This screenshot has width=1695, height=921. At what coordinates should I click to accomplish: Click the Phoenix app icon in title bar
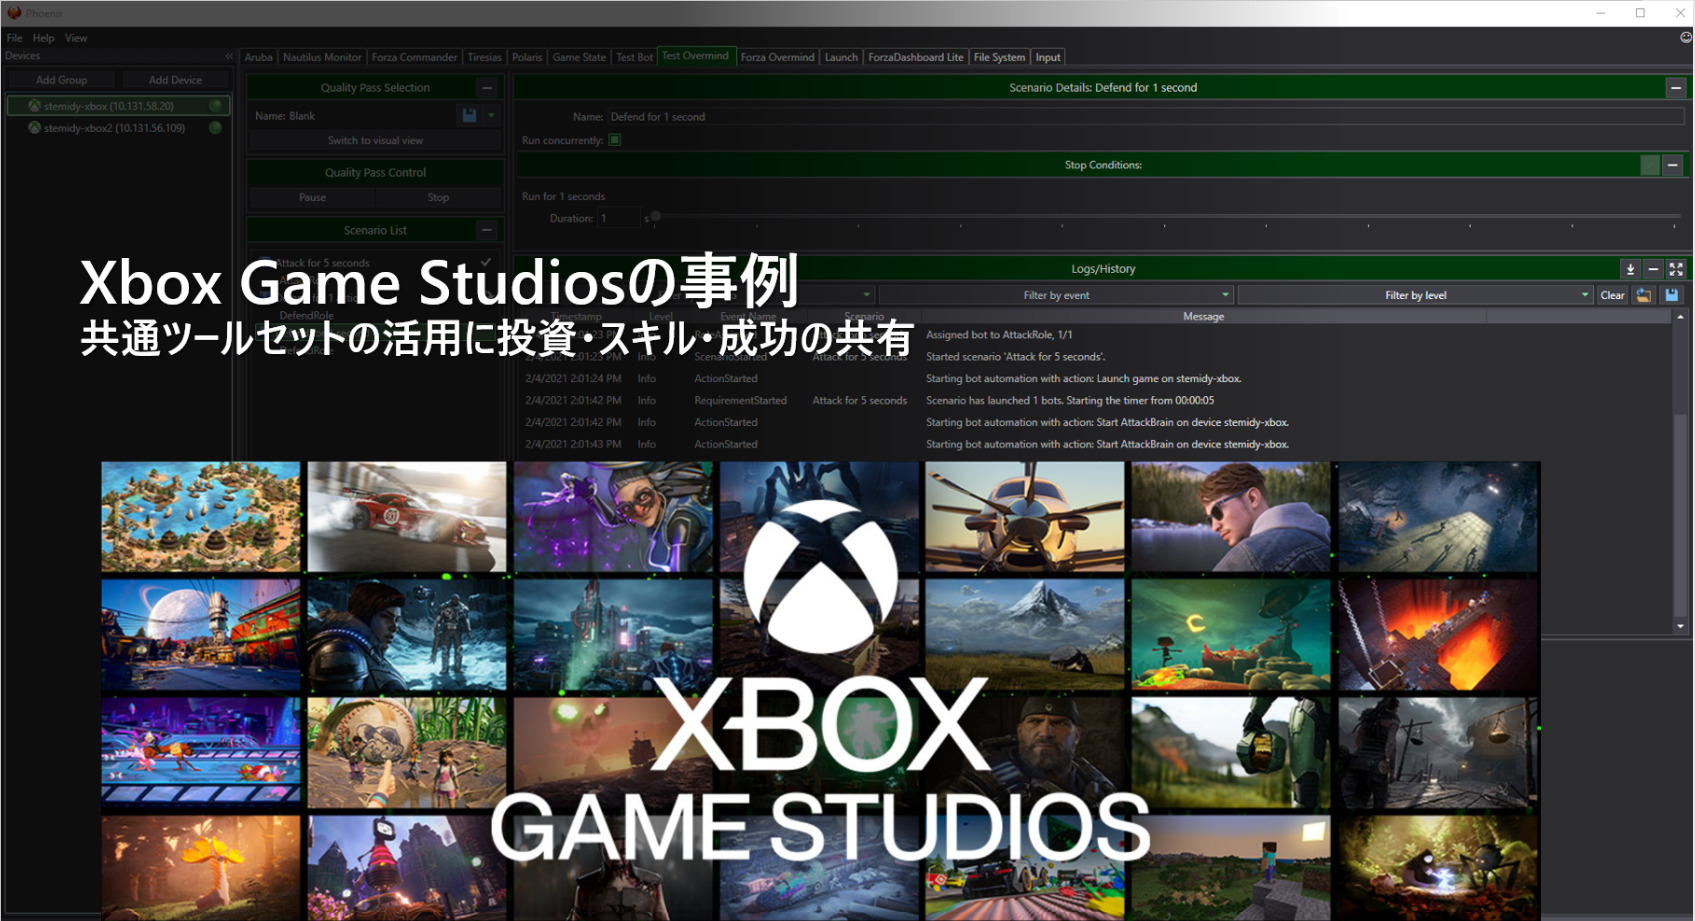14,13
